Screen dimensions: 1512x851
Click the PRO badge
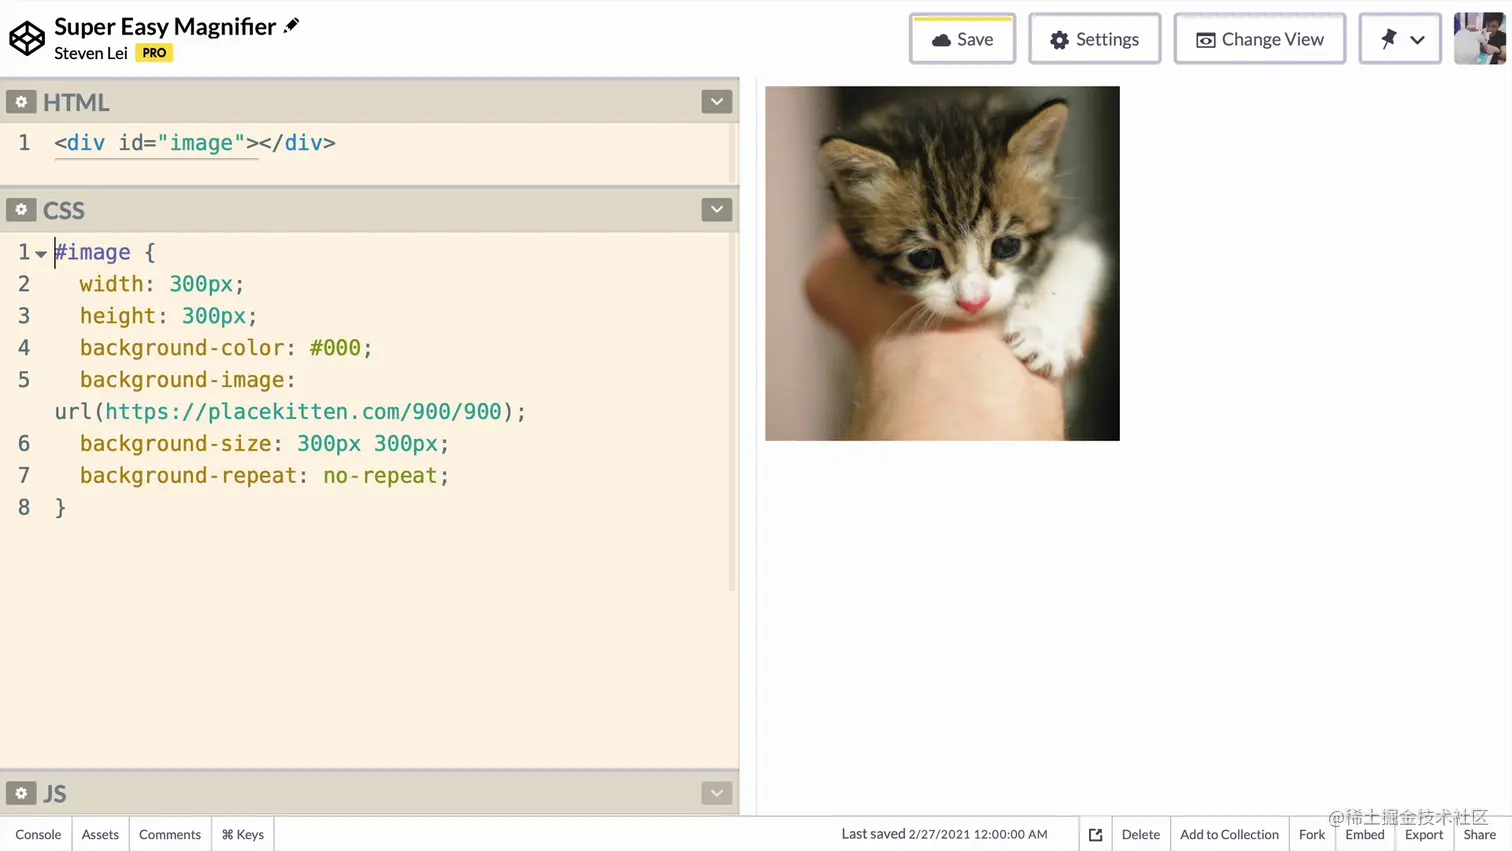tap(154, 53)
